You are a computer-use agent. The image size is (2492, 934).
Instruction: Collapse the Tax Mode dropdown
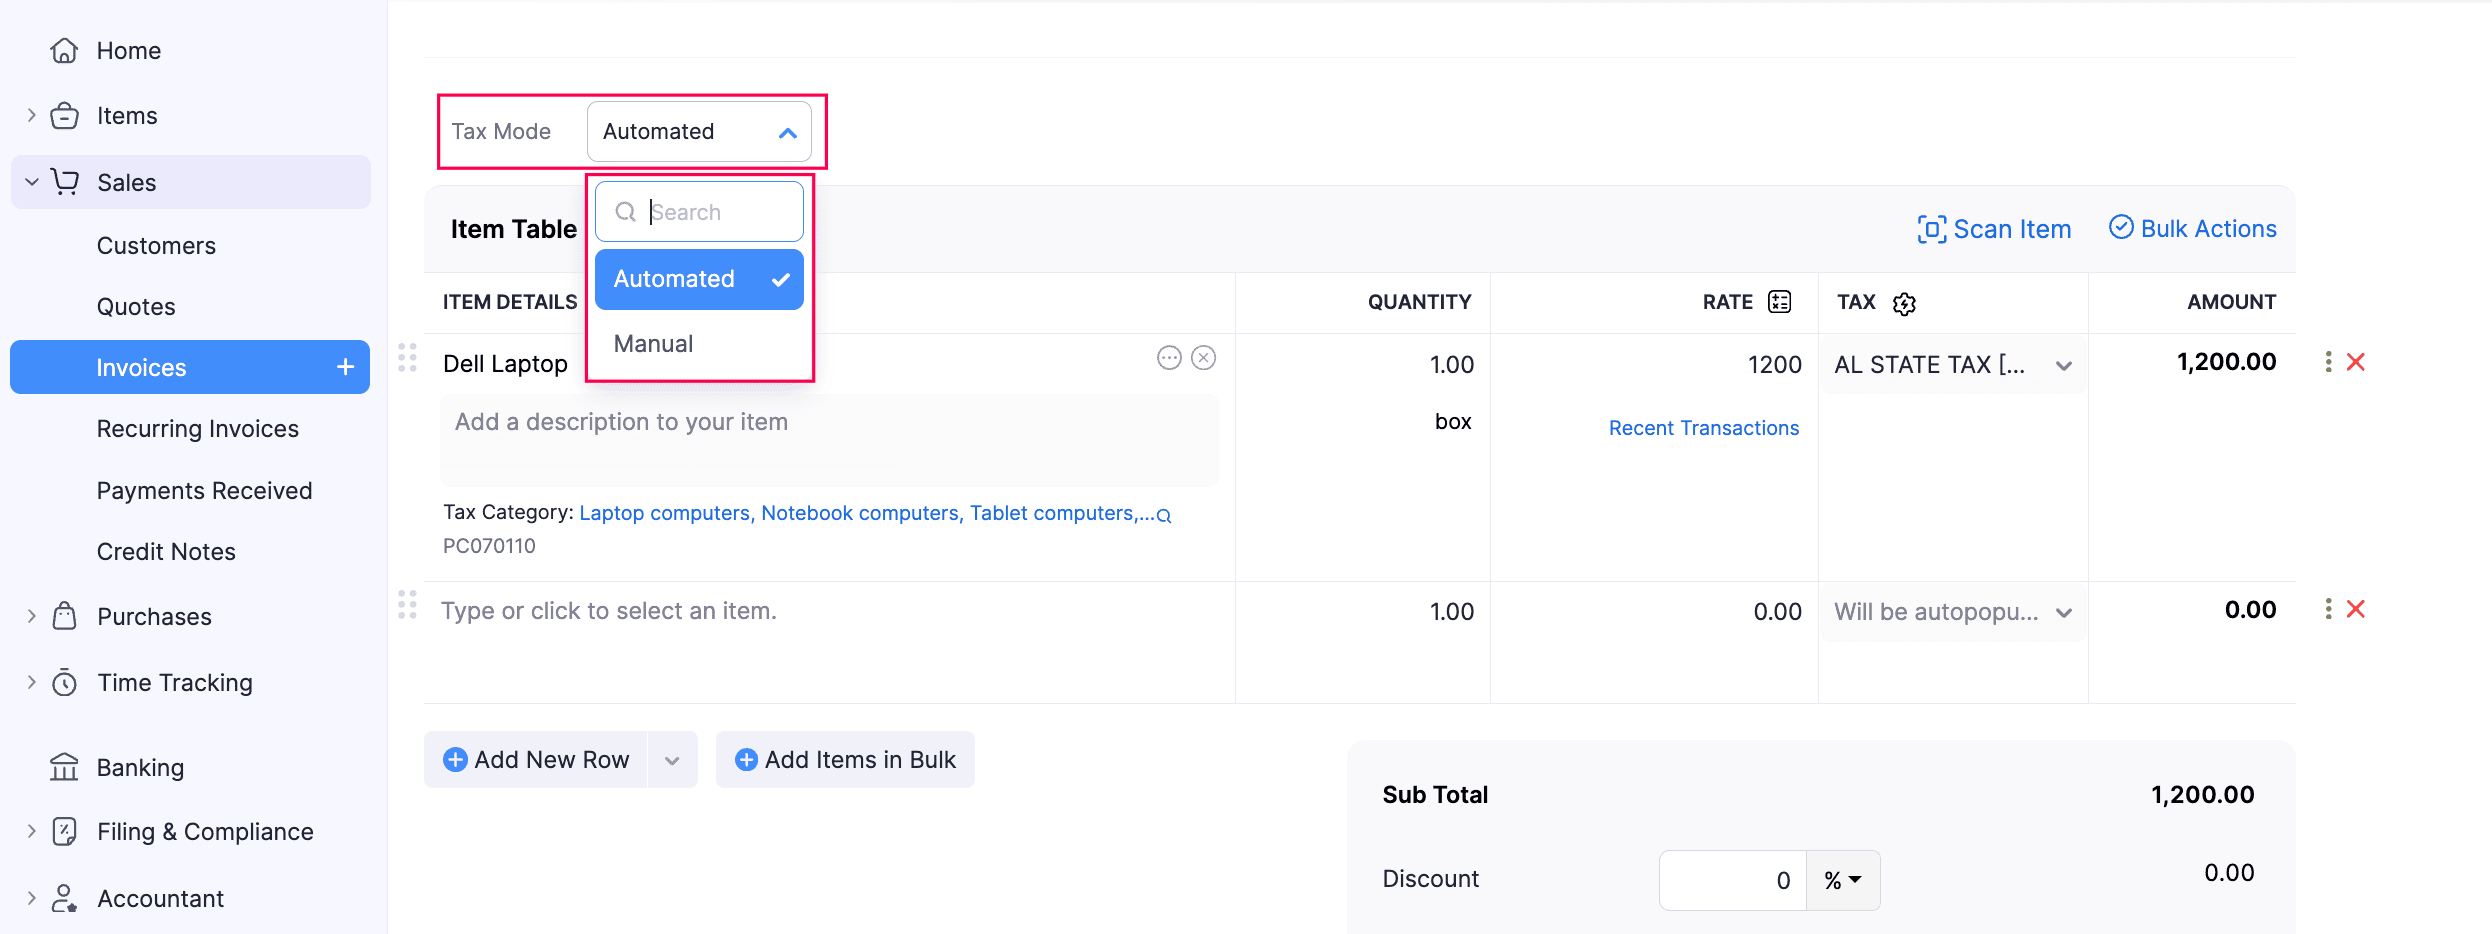point(788,132)
